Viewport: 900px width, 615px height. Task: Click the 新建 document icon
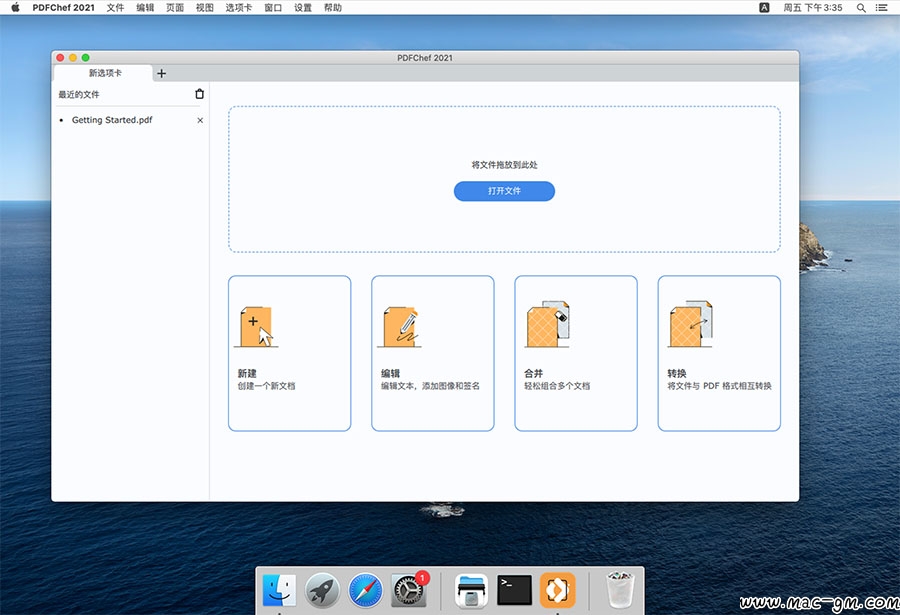click(257, 326)
